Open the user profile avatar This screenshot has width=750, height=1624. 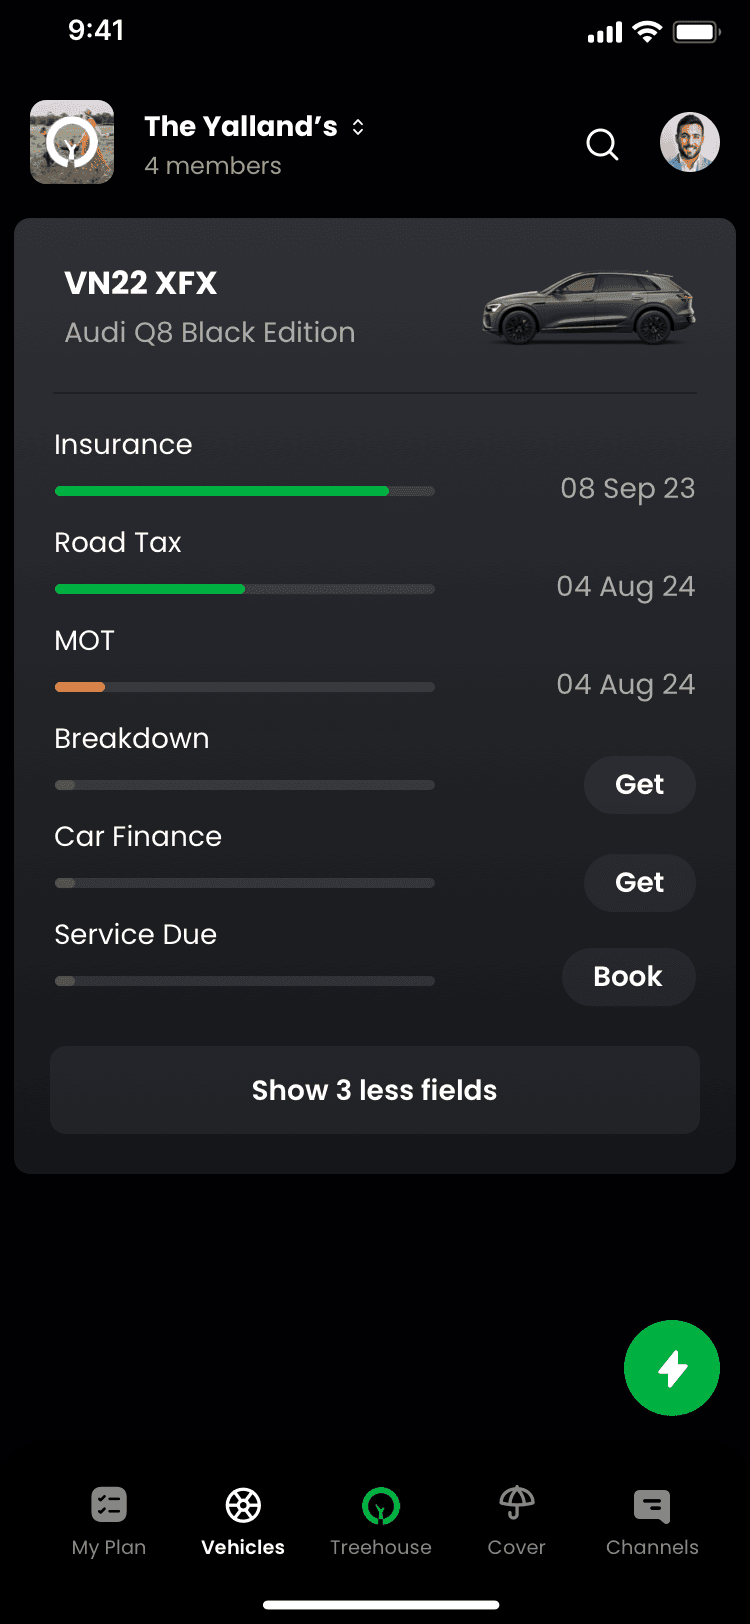click(690, 142)
